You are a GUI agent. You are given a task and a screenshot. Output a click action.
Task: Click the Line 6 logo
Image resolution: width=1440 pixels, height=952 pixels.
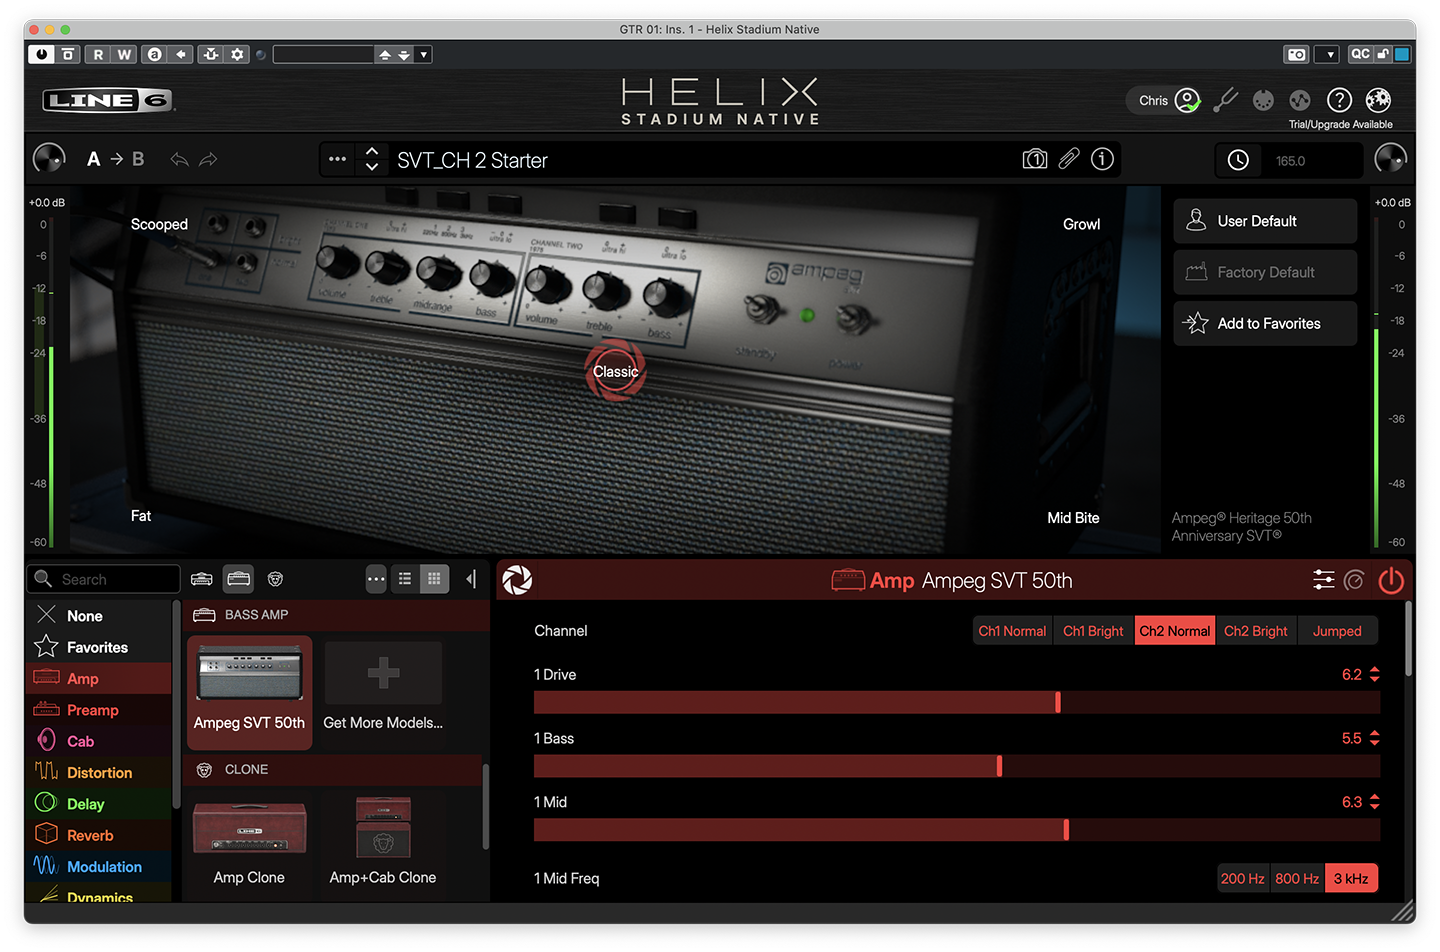(x=108, y=100)
